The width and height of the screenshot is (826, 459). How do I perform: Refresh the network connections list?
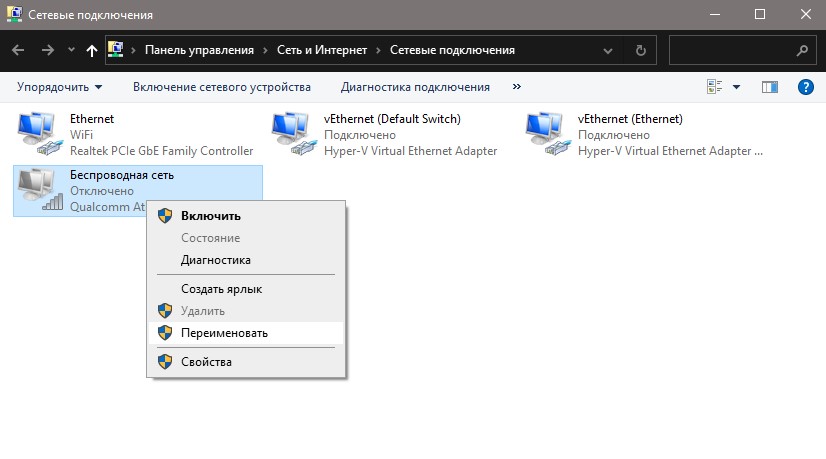point(641,50)
